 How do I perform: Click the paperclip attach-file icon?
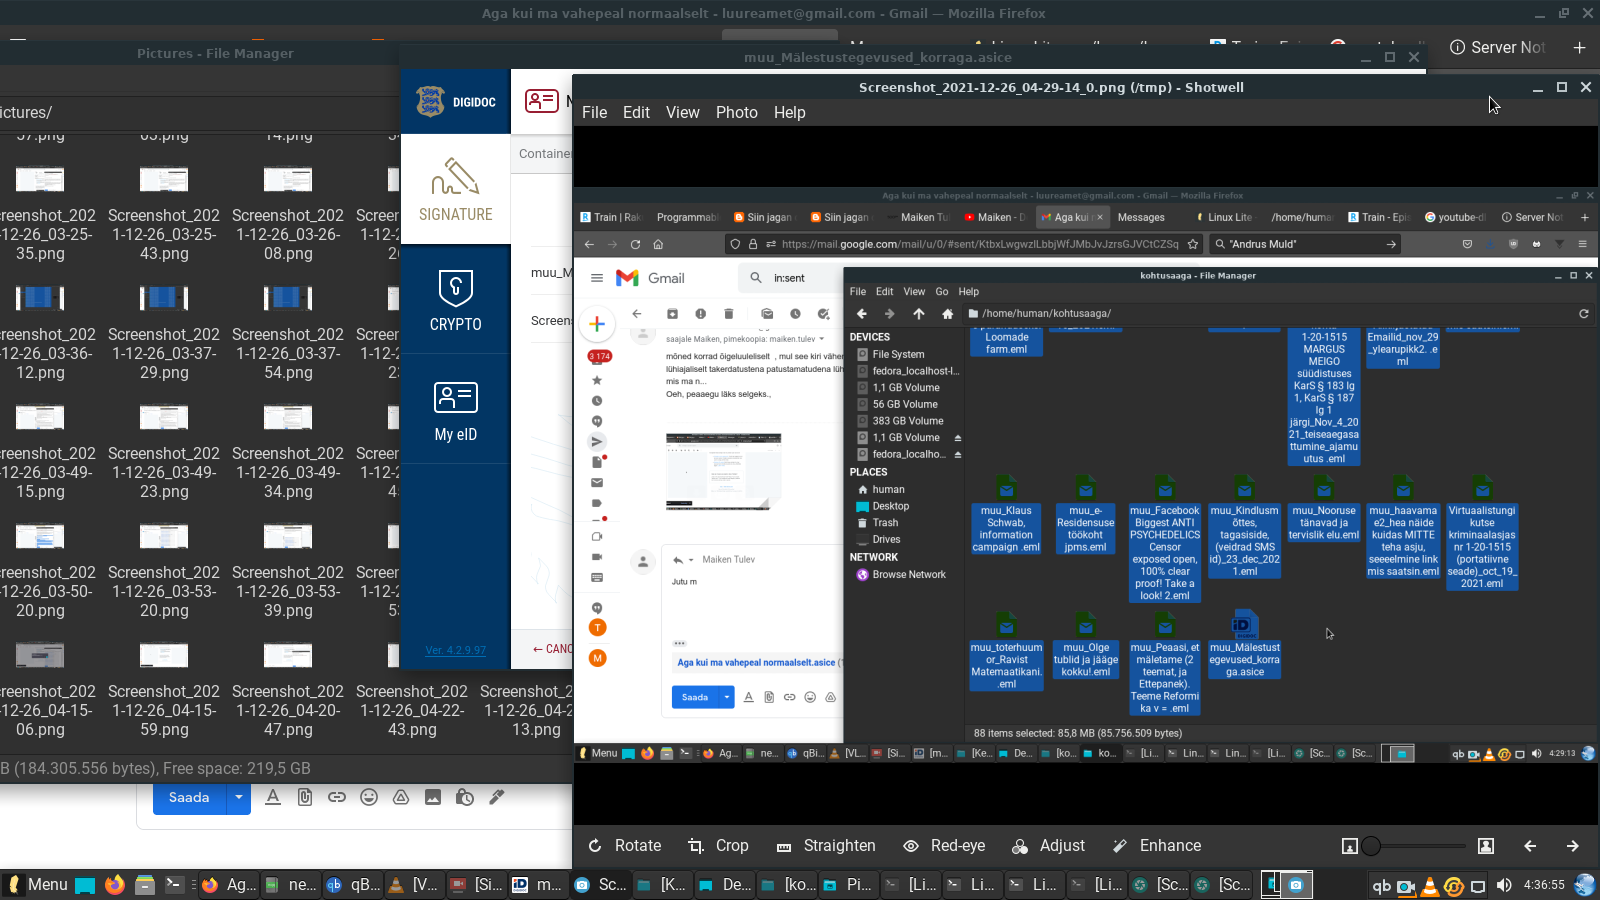click(305, 797)
